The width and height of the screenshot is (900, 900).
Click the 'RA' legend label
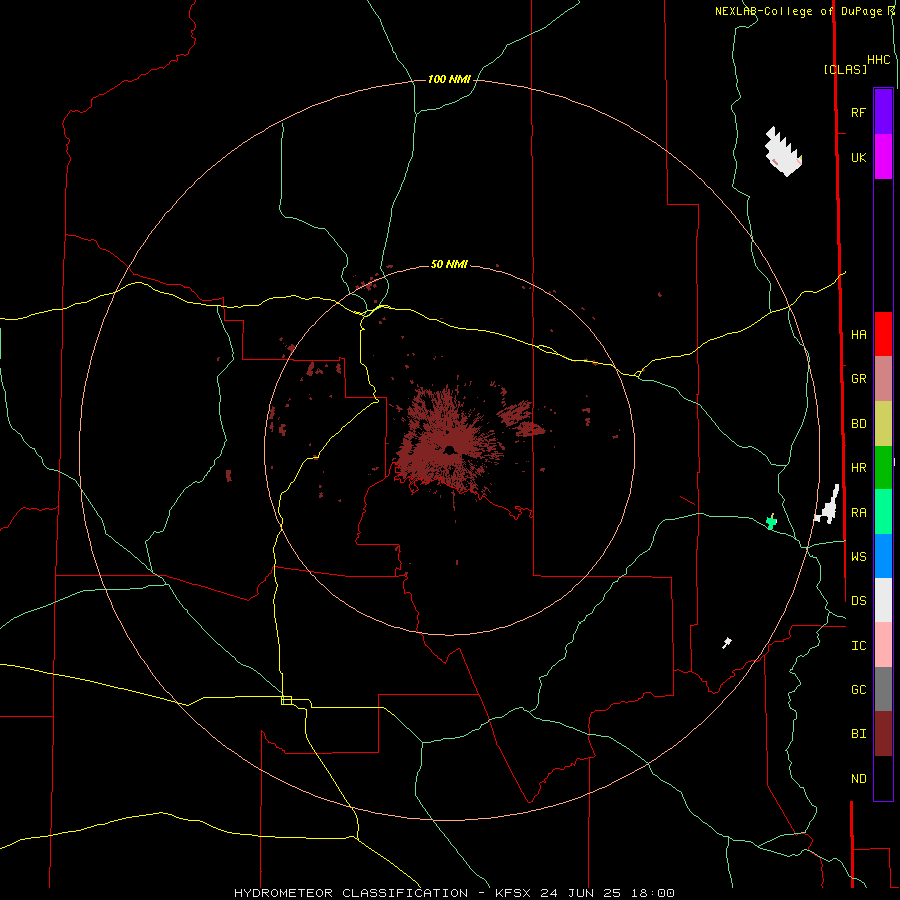(x=859, y=513)
